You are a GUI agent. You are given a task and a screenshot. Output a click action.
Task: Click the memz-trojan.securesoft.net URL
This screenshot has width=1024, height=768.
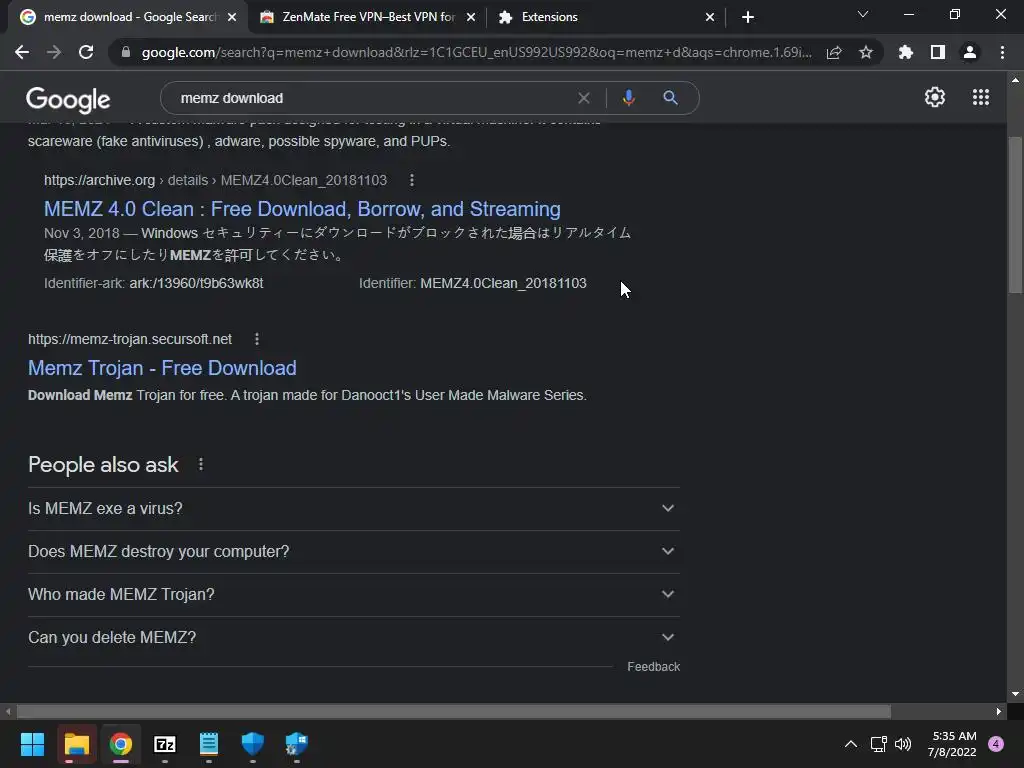(x=130, y=339)
